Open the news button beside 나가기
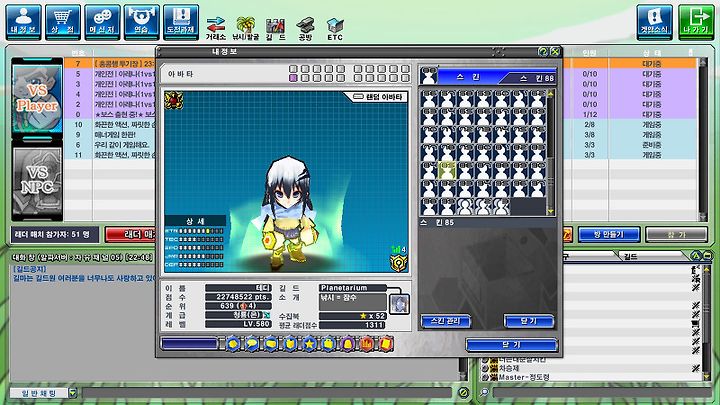The width and height of the screenshot is (720, 405). [654, 22]
